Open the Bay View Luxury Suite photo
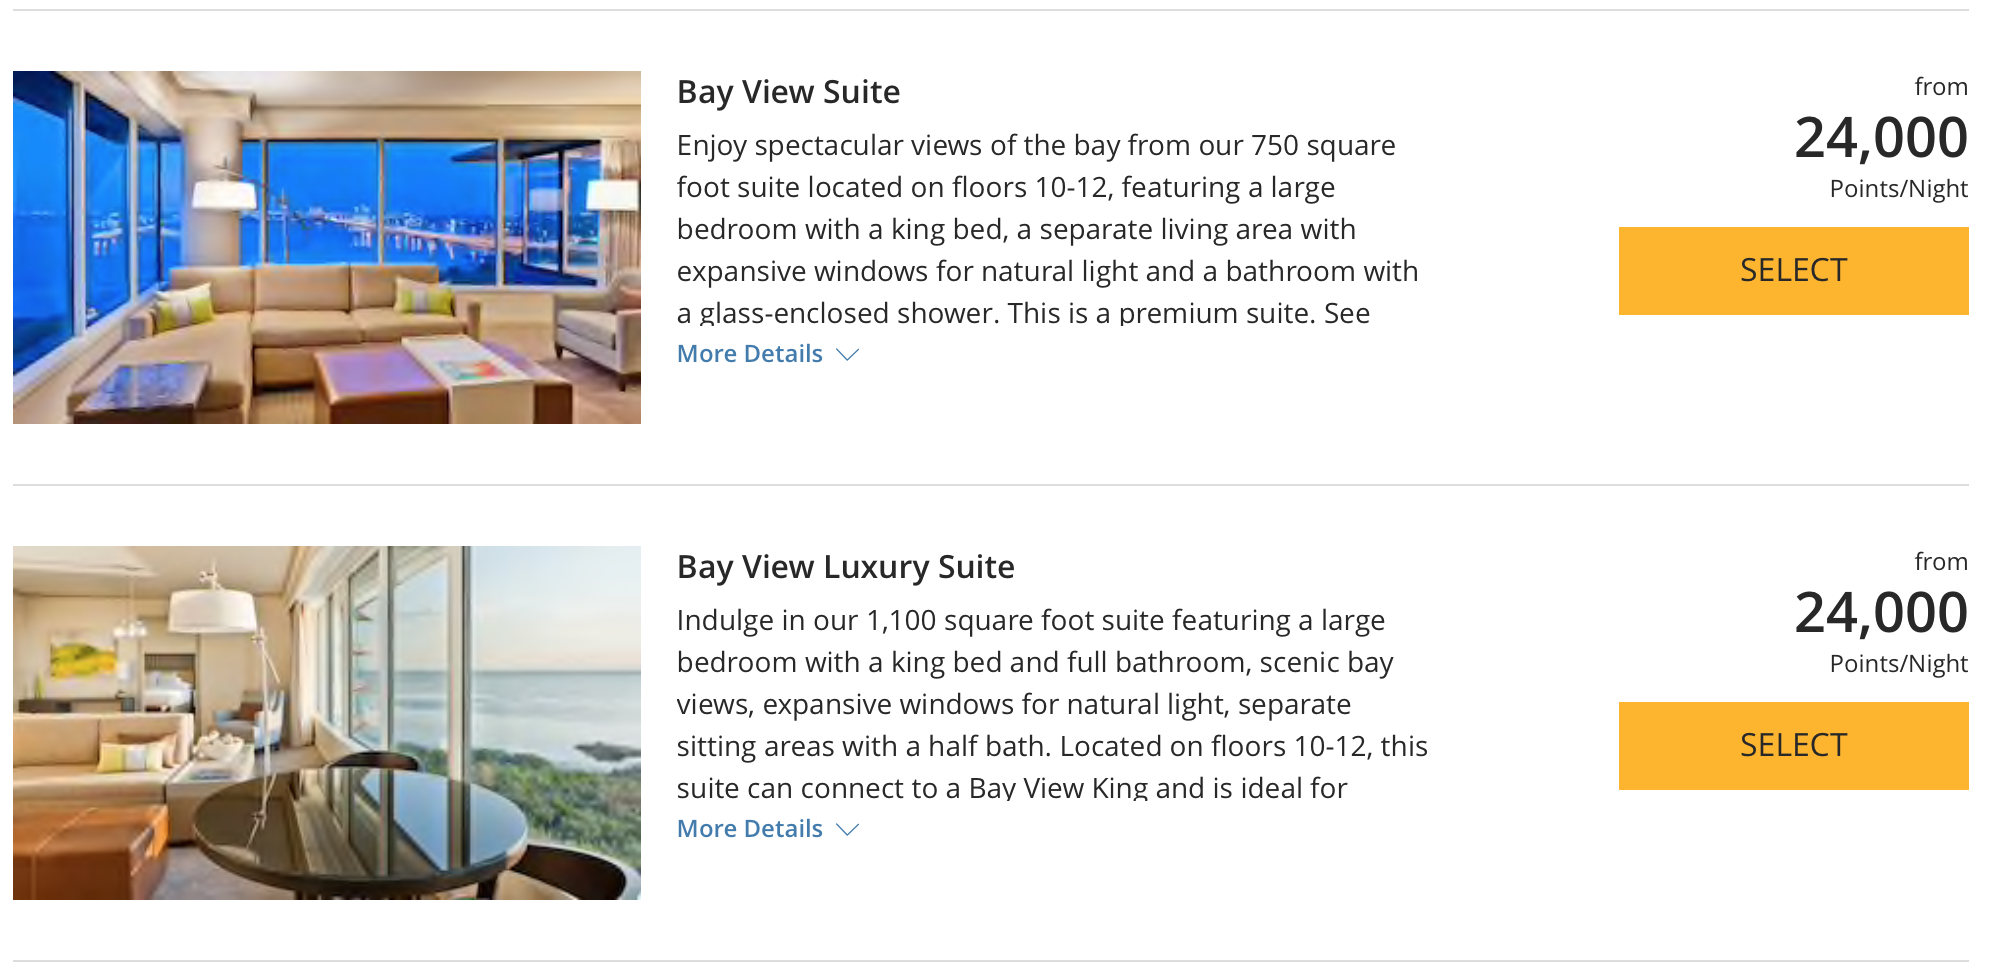This screenshot has width=2002, height=976. click(326, 722)
